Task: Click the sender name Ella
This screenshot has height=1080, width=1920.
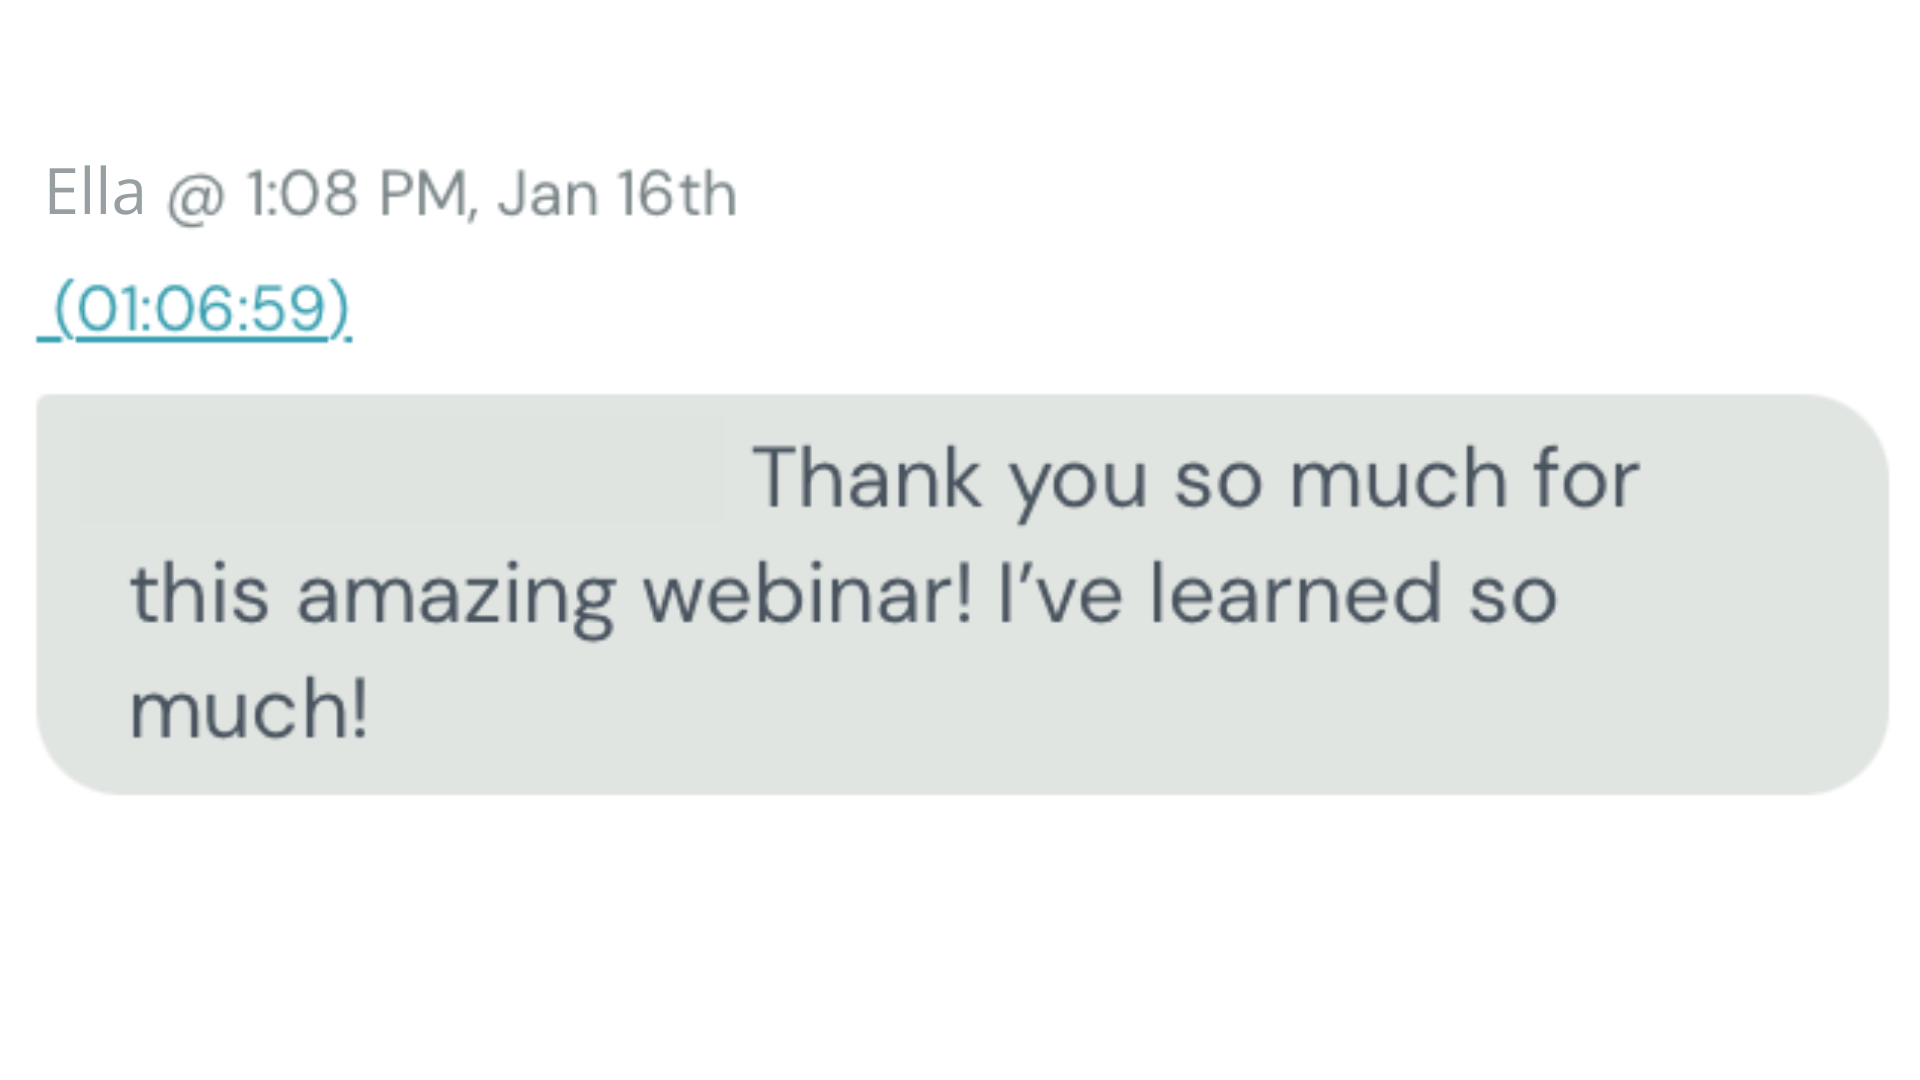Action: coord(95,192)
